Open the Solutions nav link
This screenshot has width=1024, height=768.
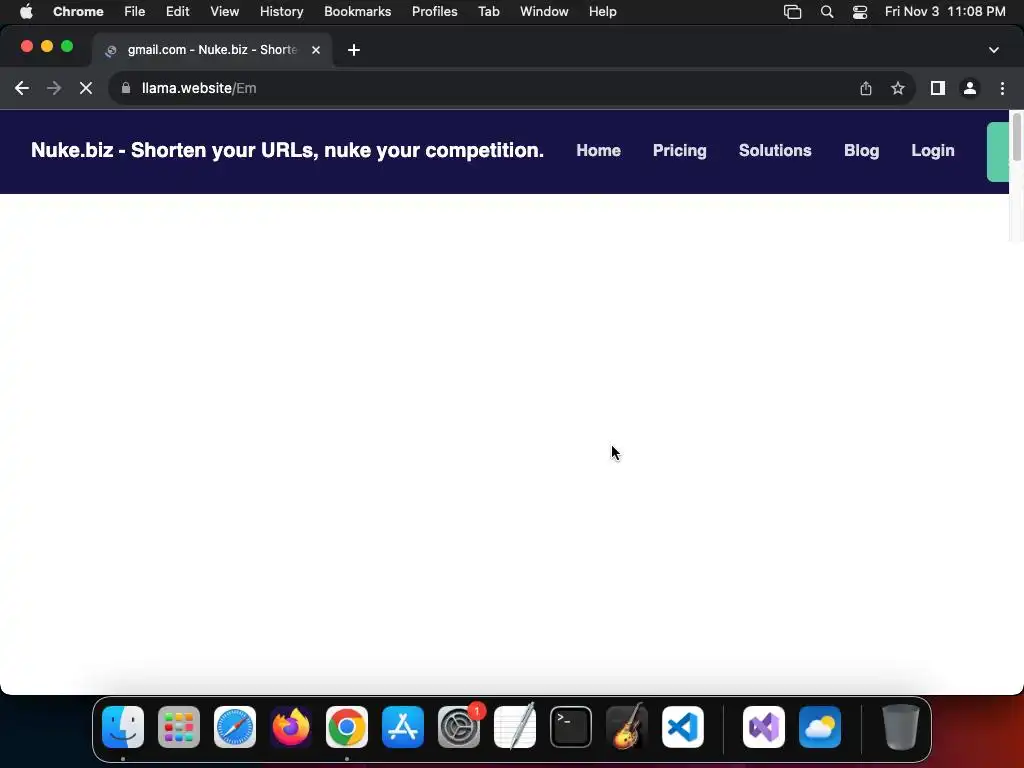775,150
